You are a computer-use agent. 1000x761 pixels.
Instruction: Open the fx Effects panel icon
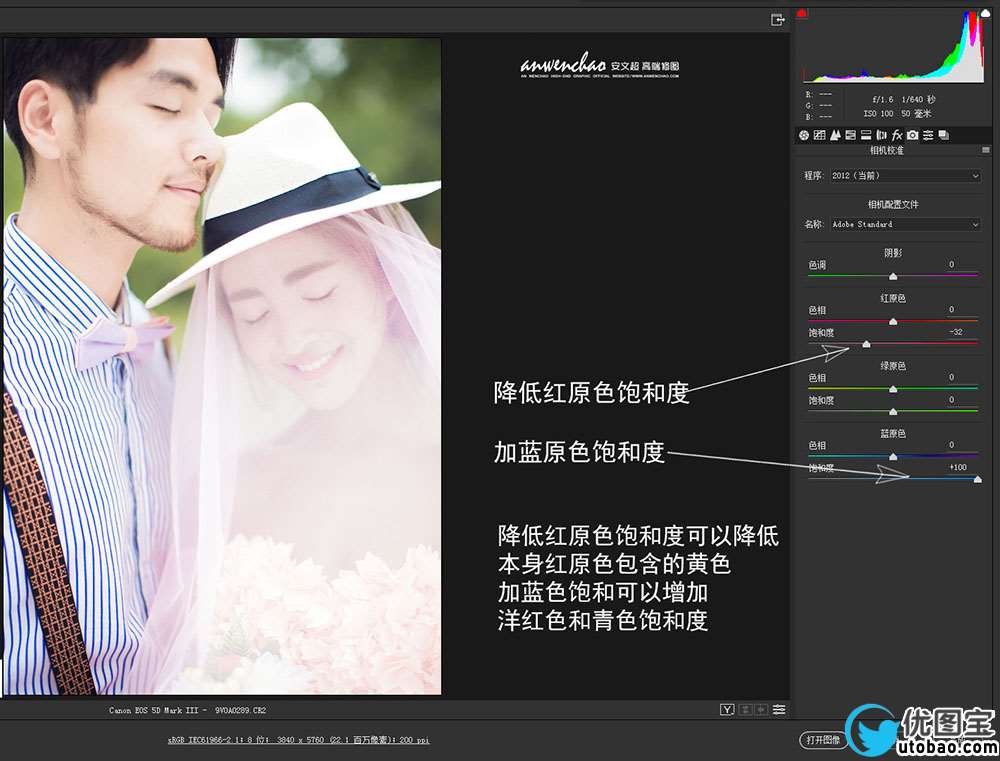897,135
